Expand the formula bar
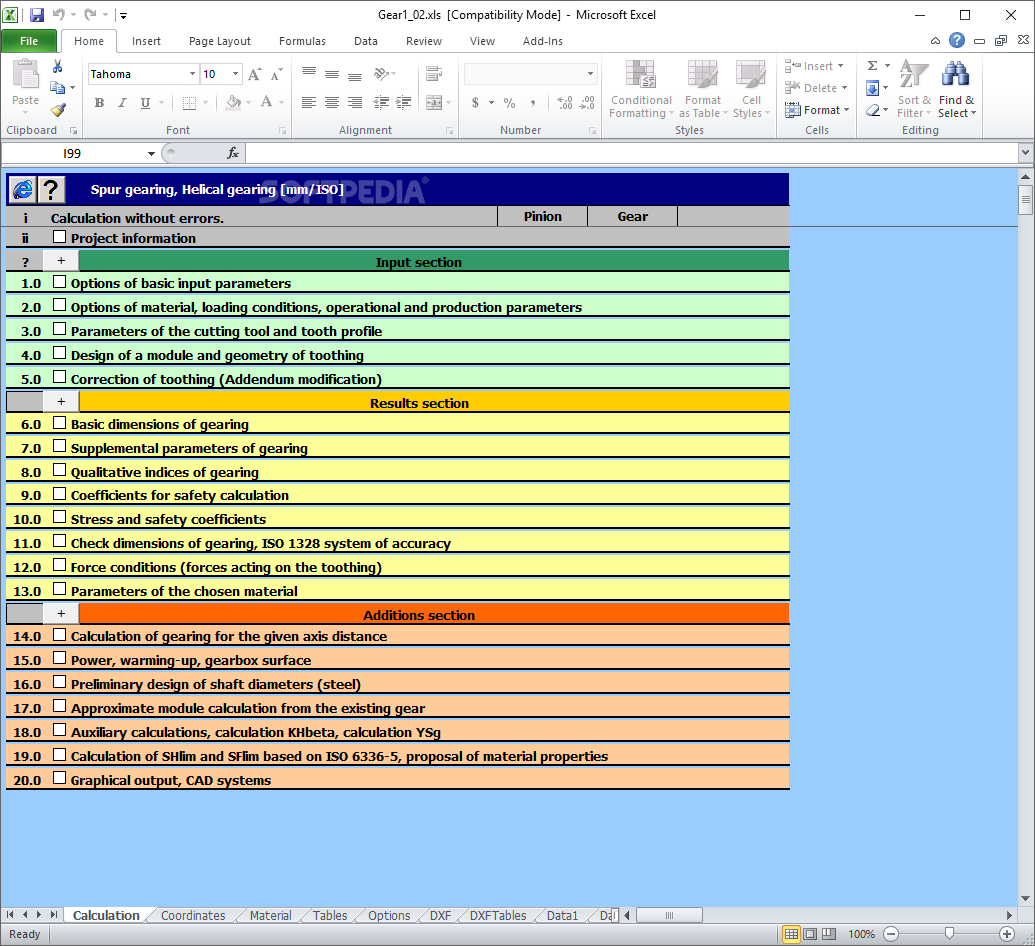Image resolution: width=1035 pixels, height=946 pixels. click(1025, 152)
